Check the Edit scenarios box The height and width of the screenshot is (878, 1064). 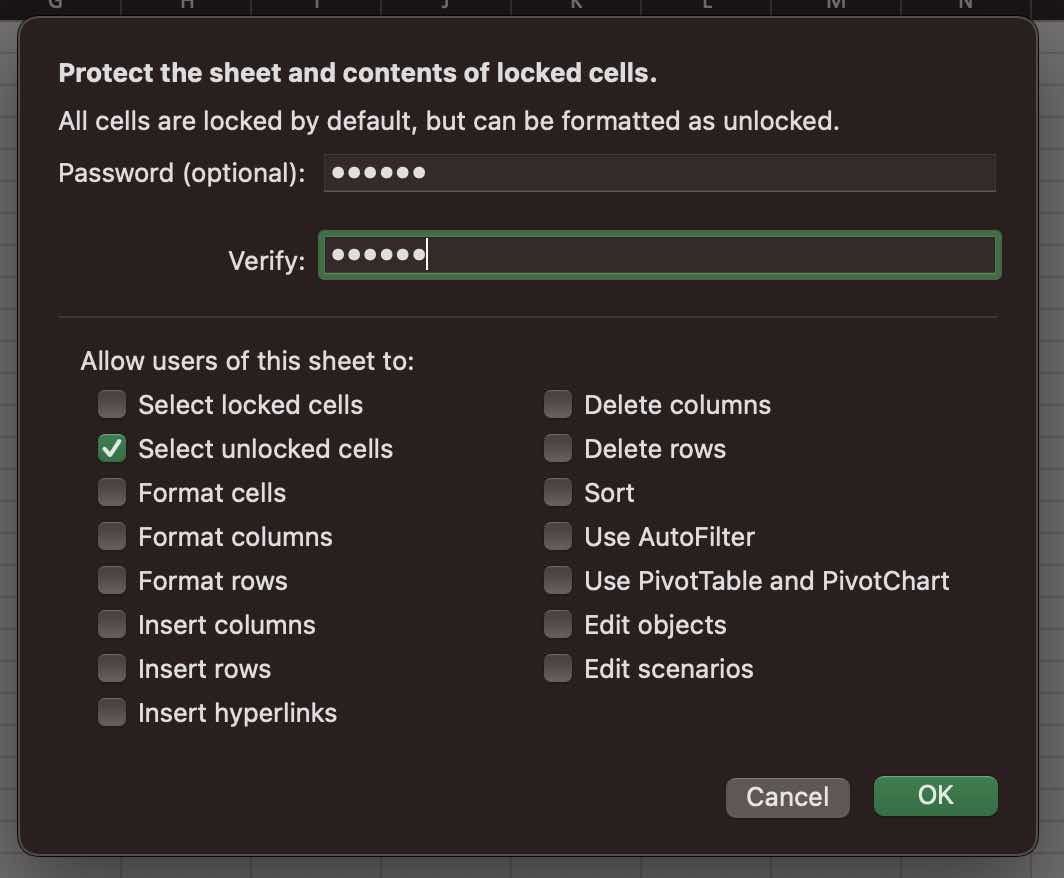tap(558, 668)
